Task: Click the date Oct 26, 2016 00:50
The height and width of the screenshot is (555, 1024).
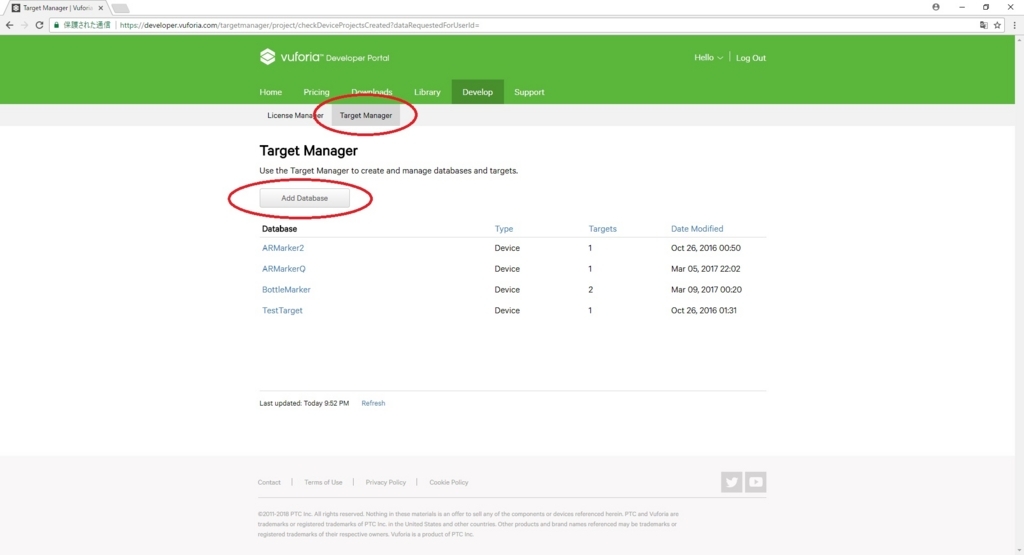Action: click(705, 248)
